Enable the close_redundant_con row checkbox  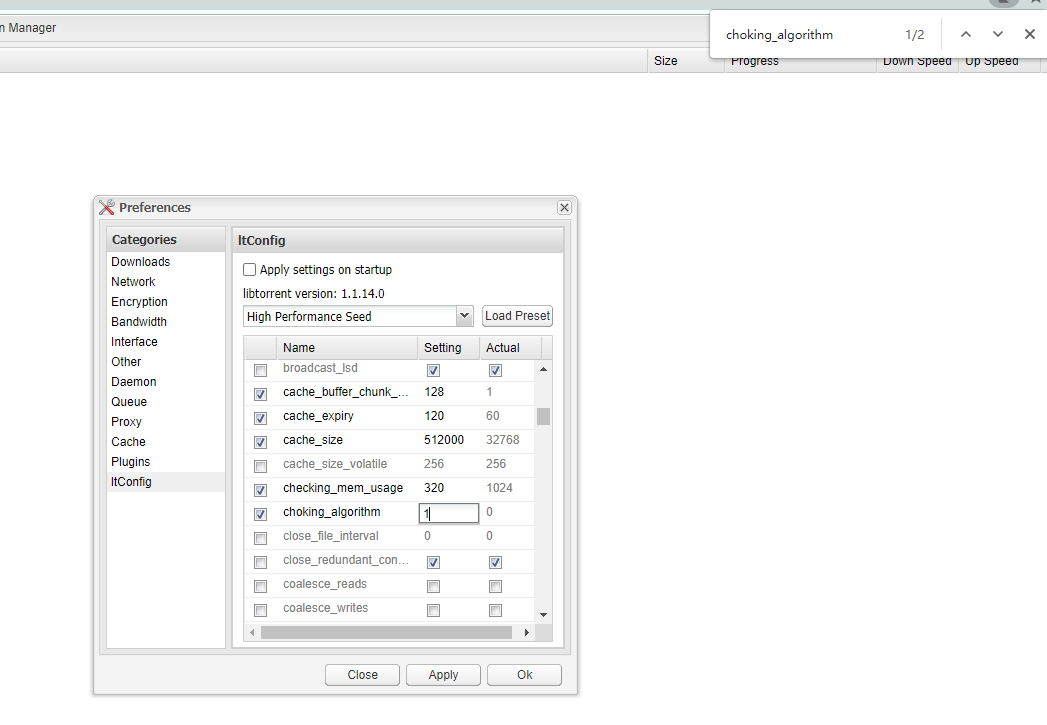pos(260,563)
